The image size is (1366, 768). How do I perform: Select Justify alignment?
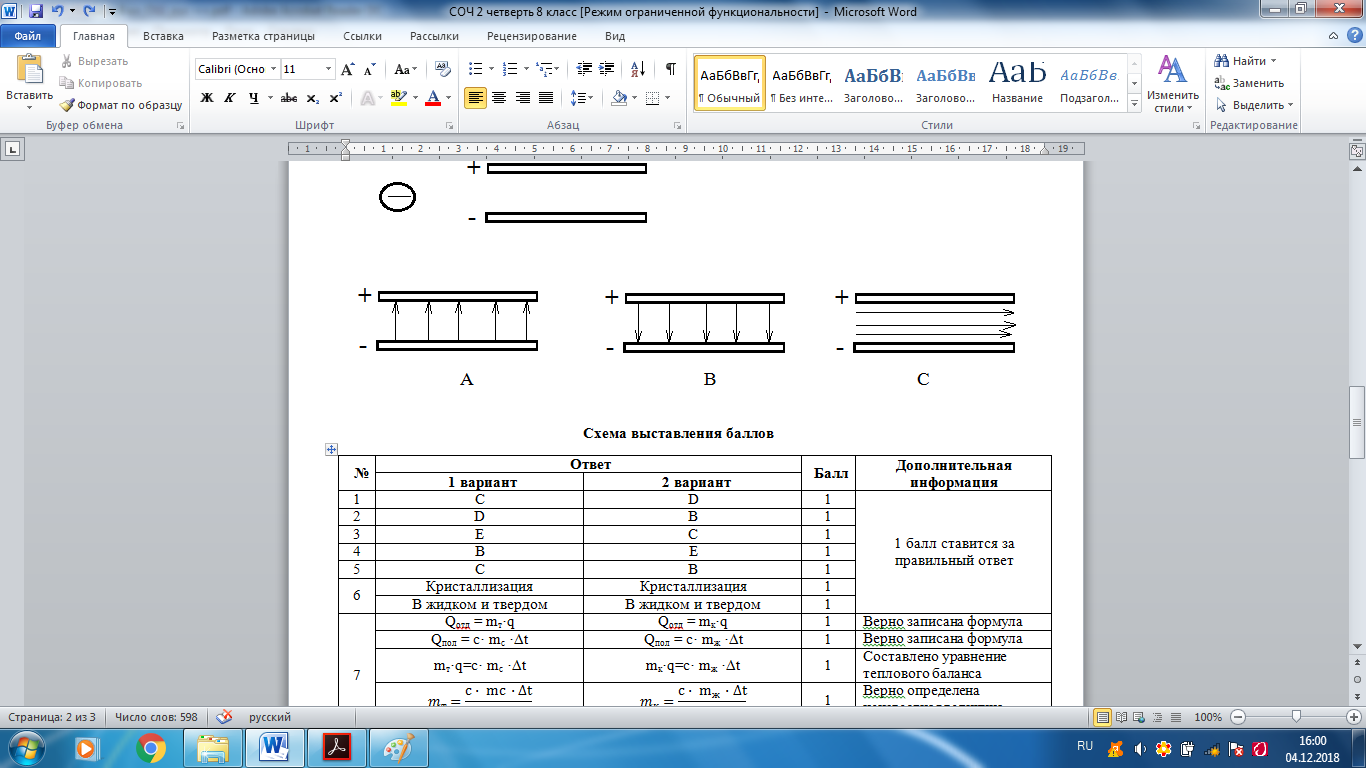pyautogui.click(x=545, y=98)
